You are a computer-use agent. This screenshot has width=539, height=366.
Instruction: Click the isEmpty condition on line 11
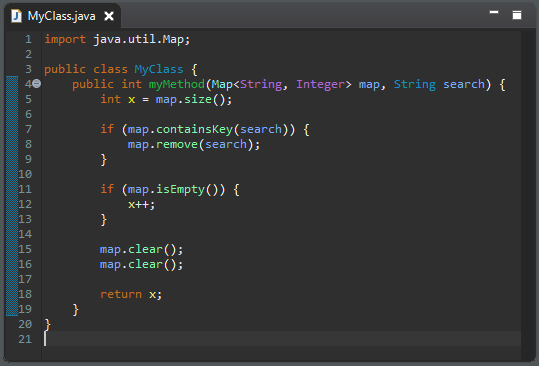coord(180,189)
